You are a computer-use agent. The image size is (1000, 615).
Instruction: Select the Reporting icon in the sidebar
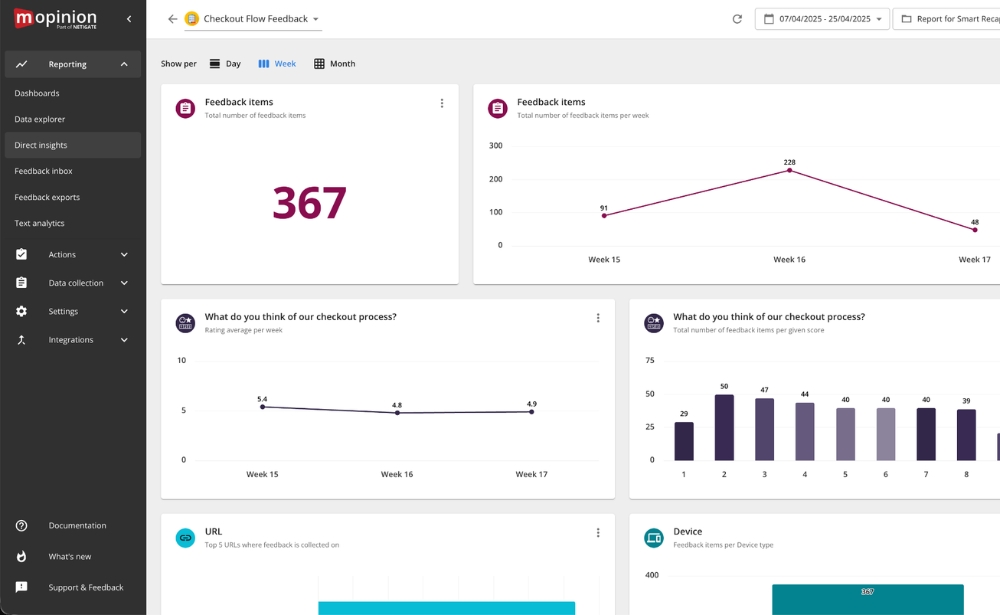[21, 64]
